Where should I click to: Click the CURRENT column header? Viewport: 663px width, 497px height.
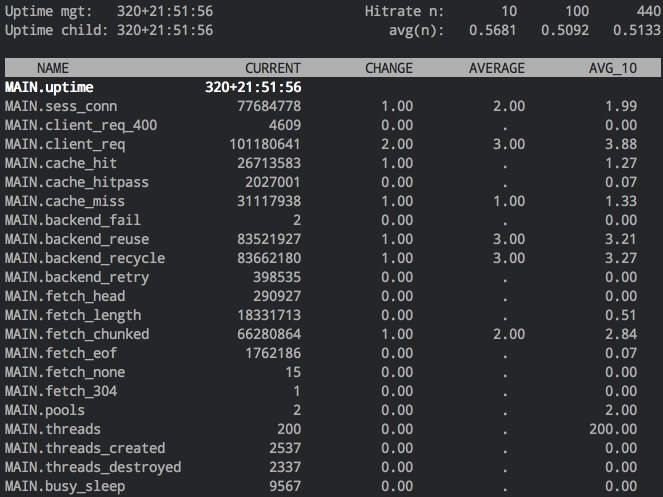pos(272,68)
